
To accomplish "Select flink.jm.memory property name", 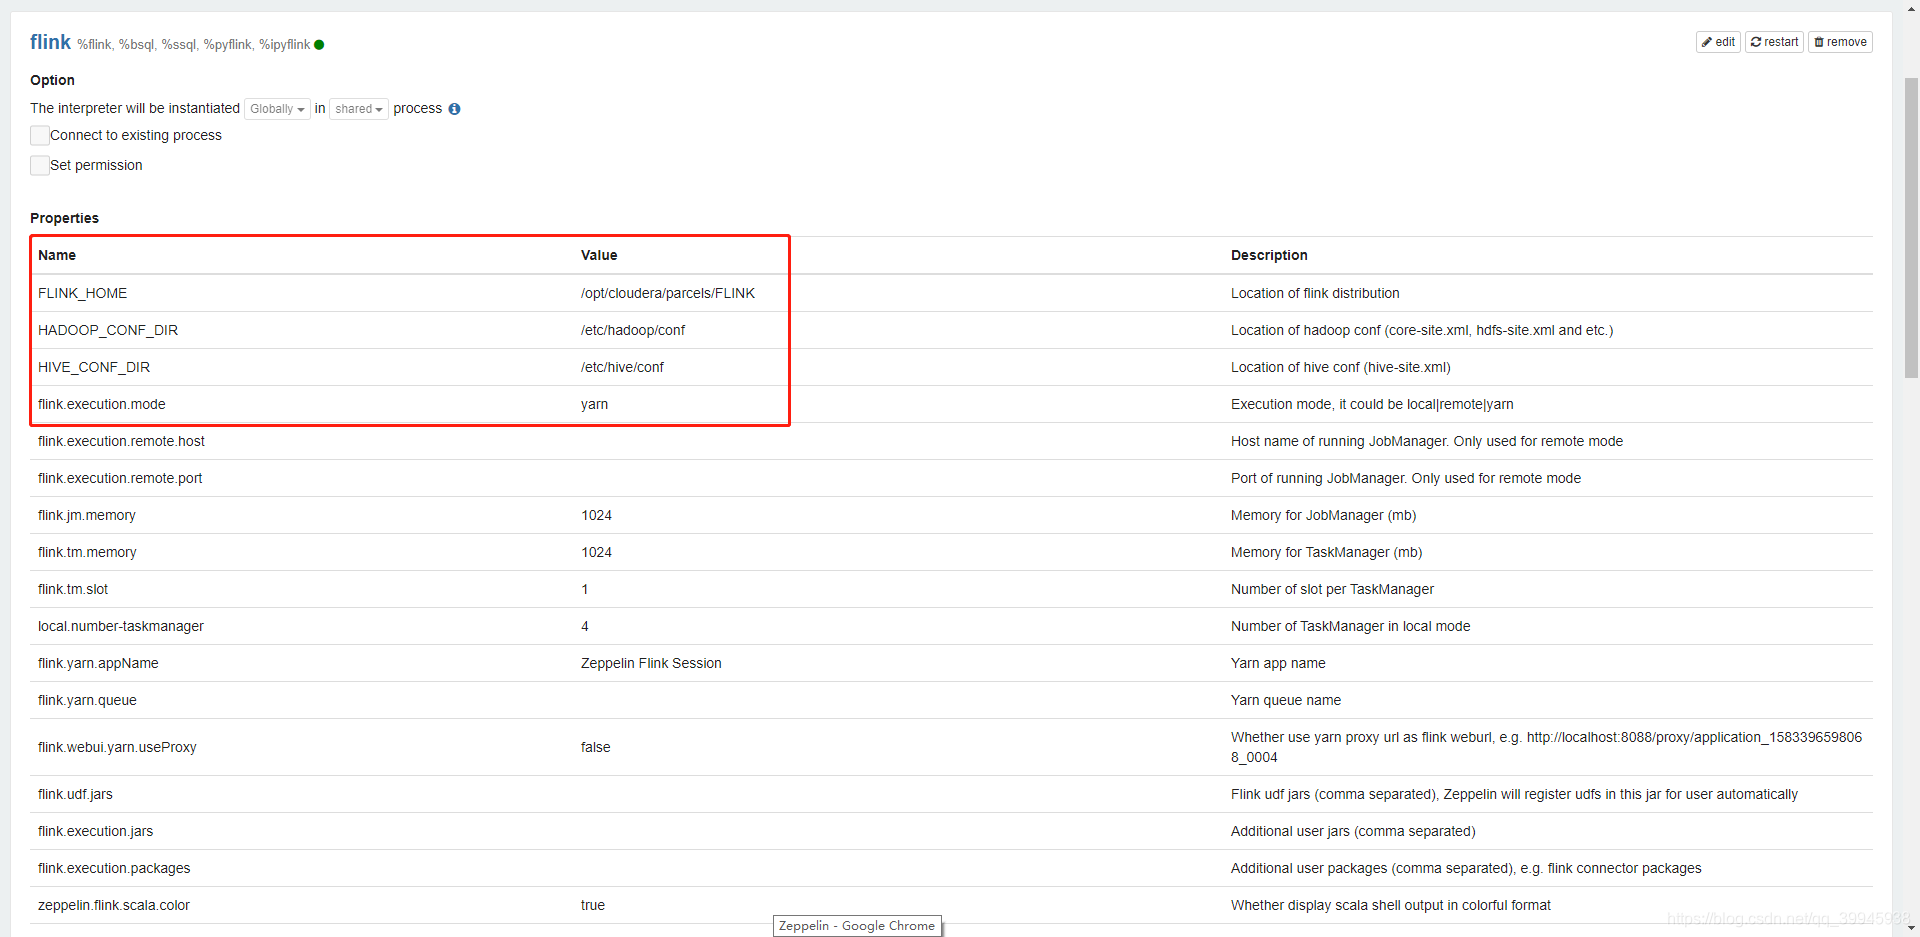I will 87,515.
